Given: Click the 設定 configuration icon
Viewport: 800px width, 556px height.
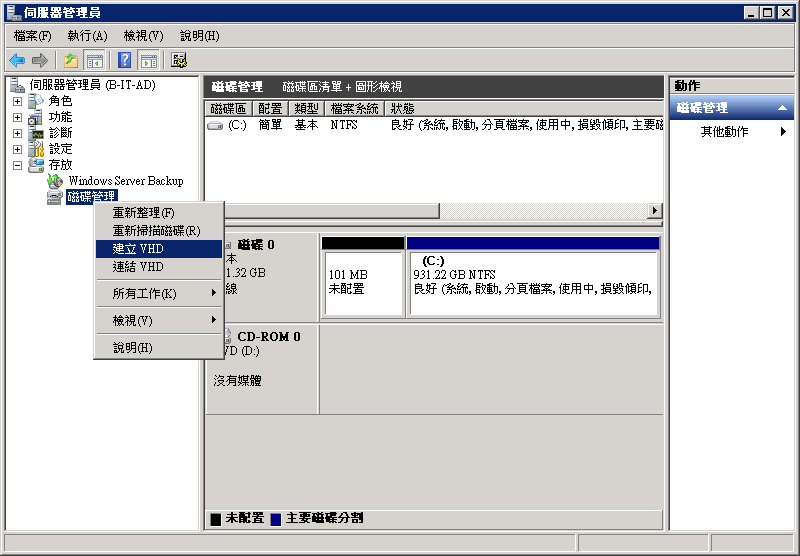Looking at the screenshot, I should [36, 149].
